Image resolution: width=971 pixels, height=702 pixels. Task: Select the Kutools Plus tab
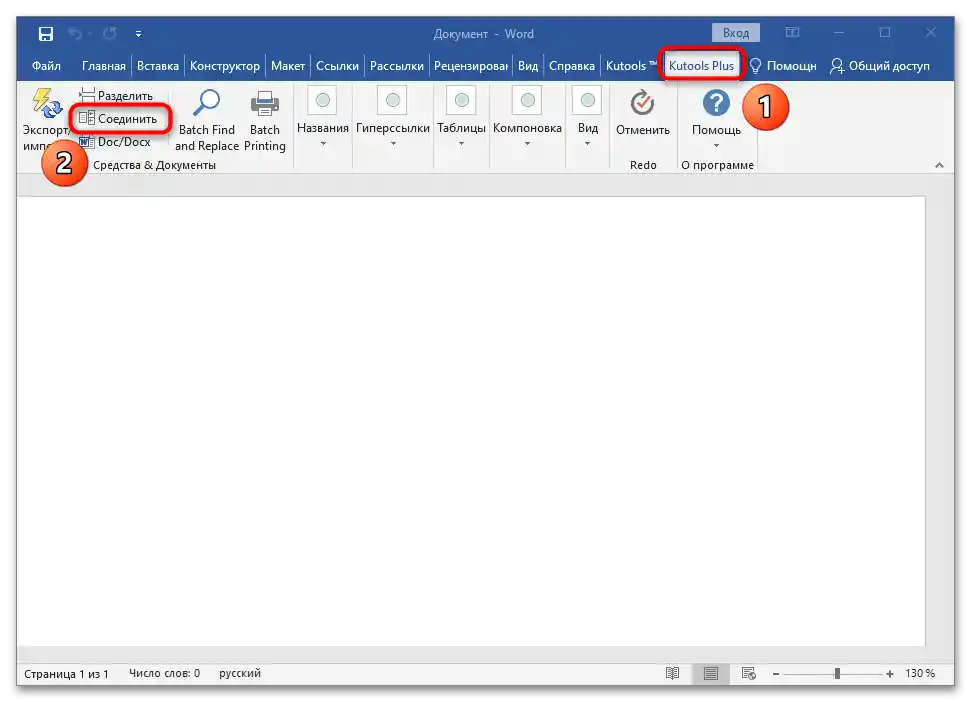[702, 66]
